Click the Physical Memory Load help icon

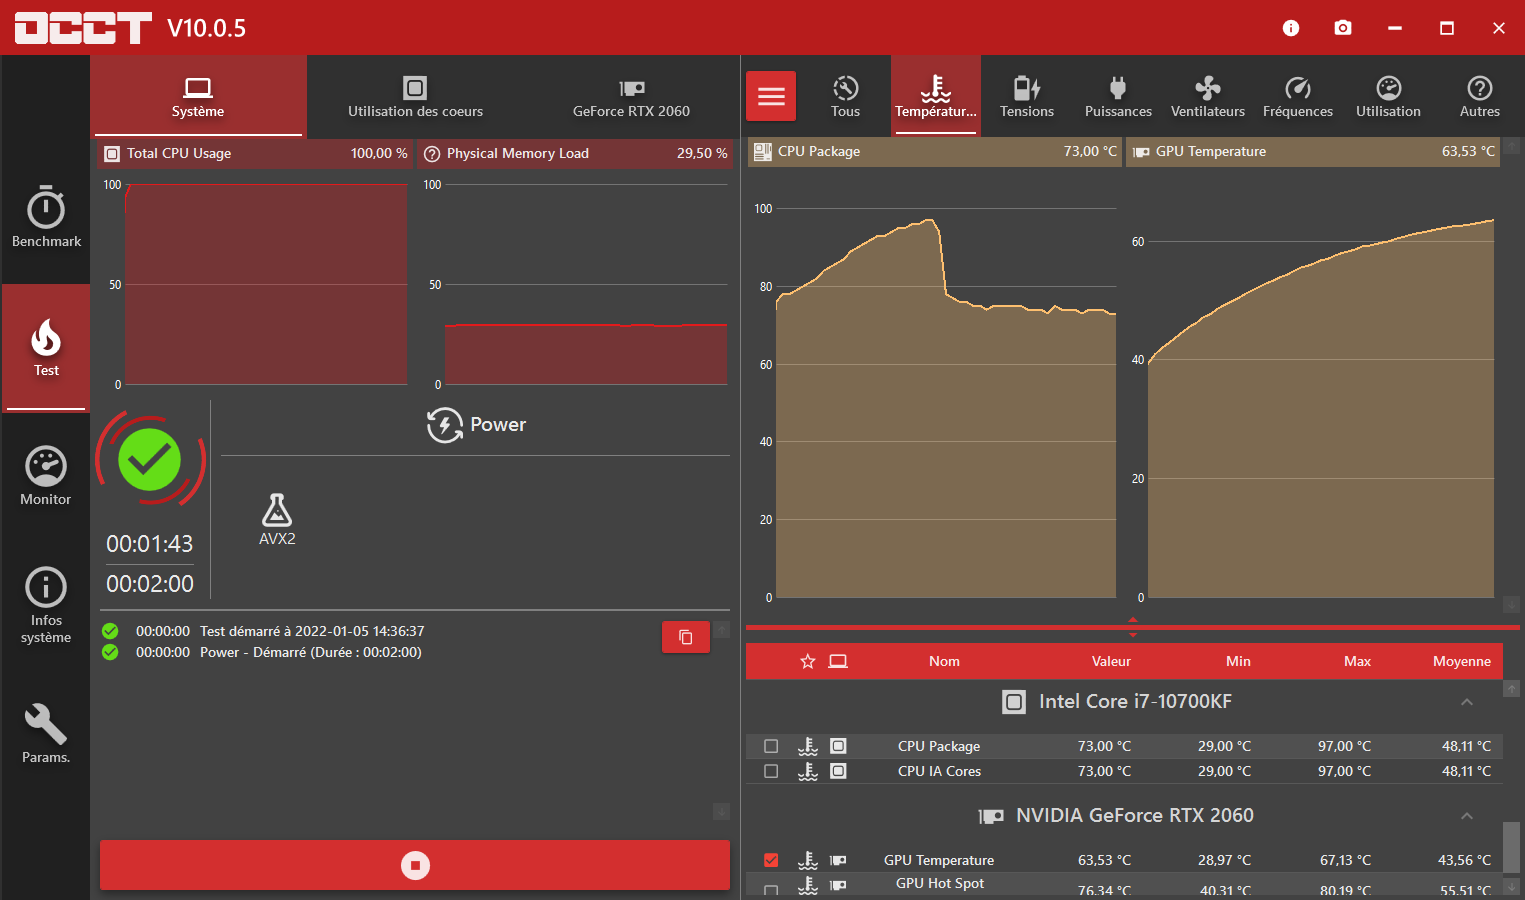click(432, 154)
